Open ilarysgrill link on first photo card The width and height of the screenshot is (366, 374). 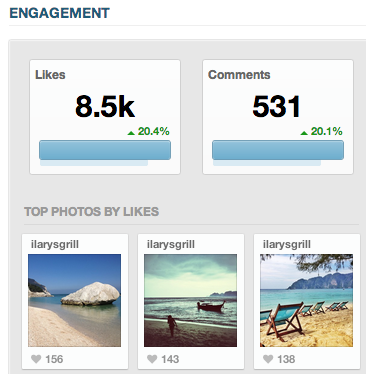(55, 245)
